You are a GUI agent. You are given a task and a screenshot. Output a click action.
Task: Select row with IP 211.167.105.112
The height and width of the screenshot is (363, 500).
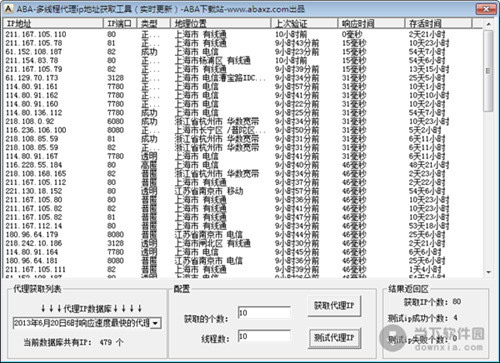click(x=243, y=182)
